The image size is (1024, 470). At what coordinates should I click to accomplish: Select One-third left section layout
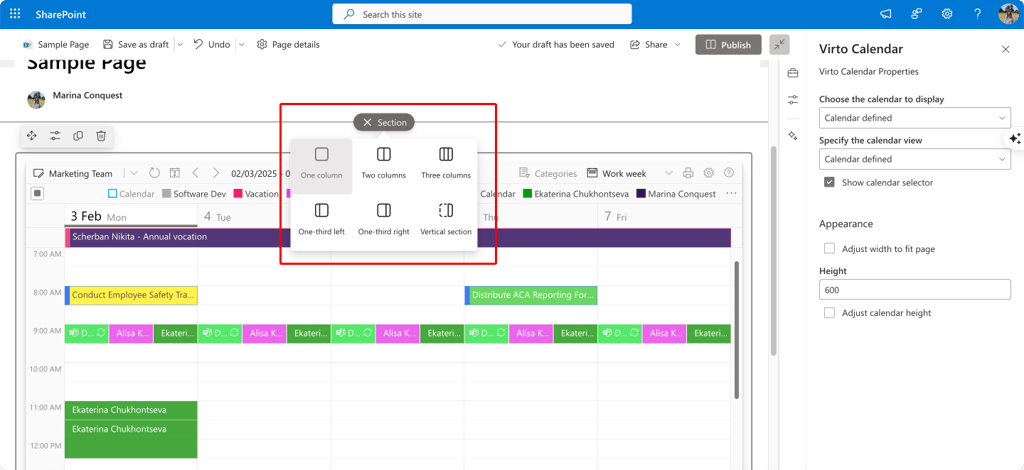tap(321, 221)
